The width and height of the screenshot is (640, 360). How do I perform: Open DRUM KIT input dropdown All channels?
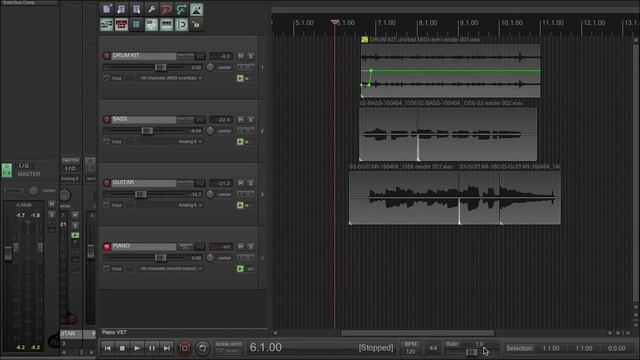pos(171,78)
